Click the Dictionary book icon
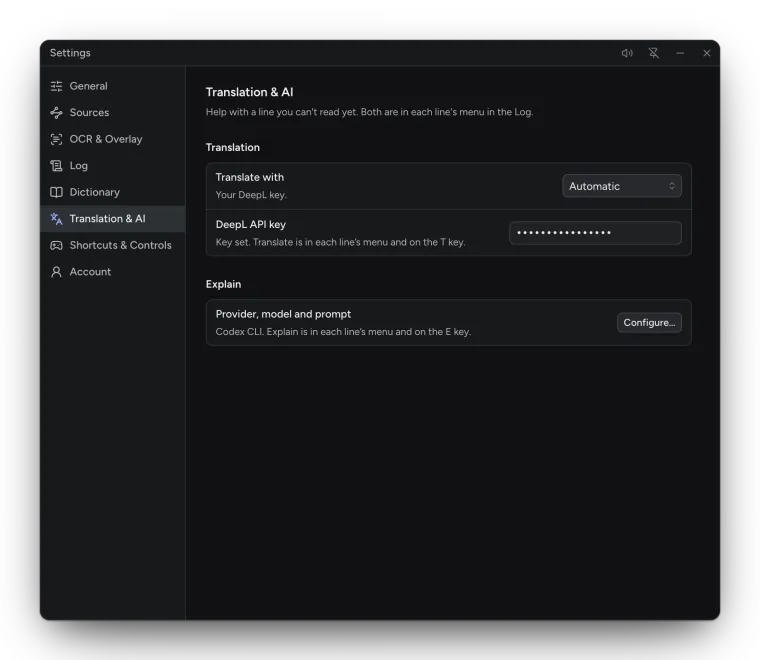 [x=56, y=192]
